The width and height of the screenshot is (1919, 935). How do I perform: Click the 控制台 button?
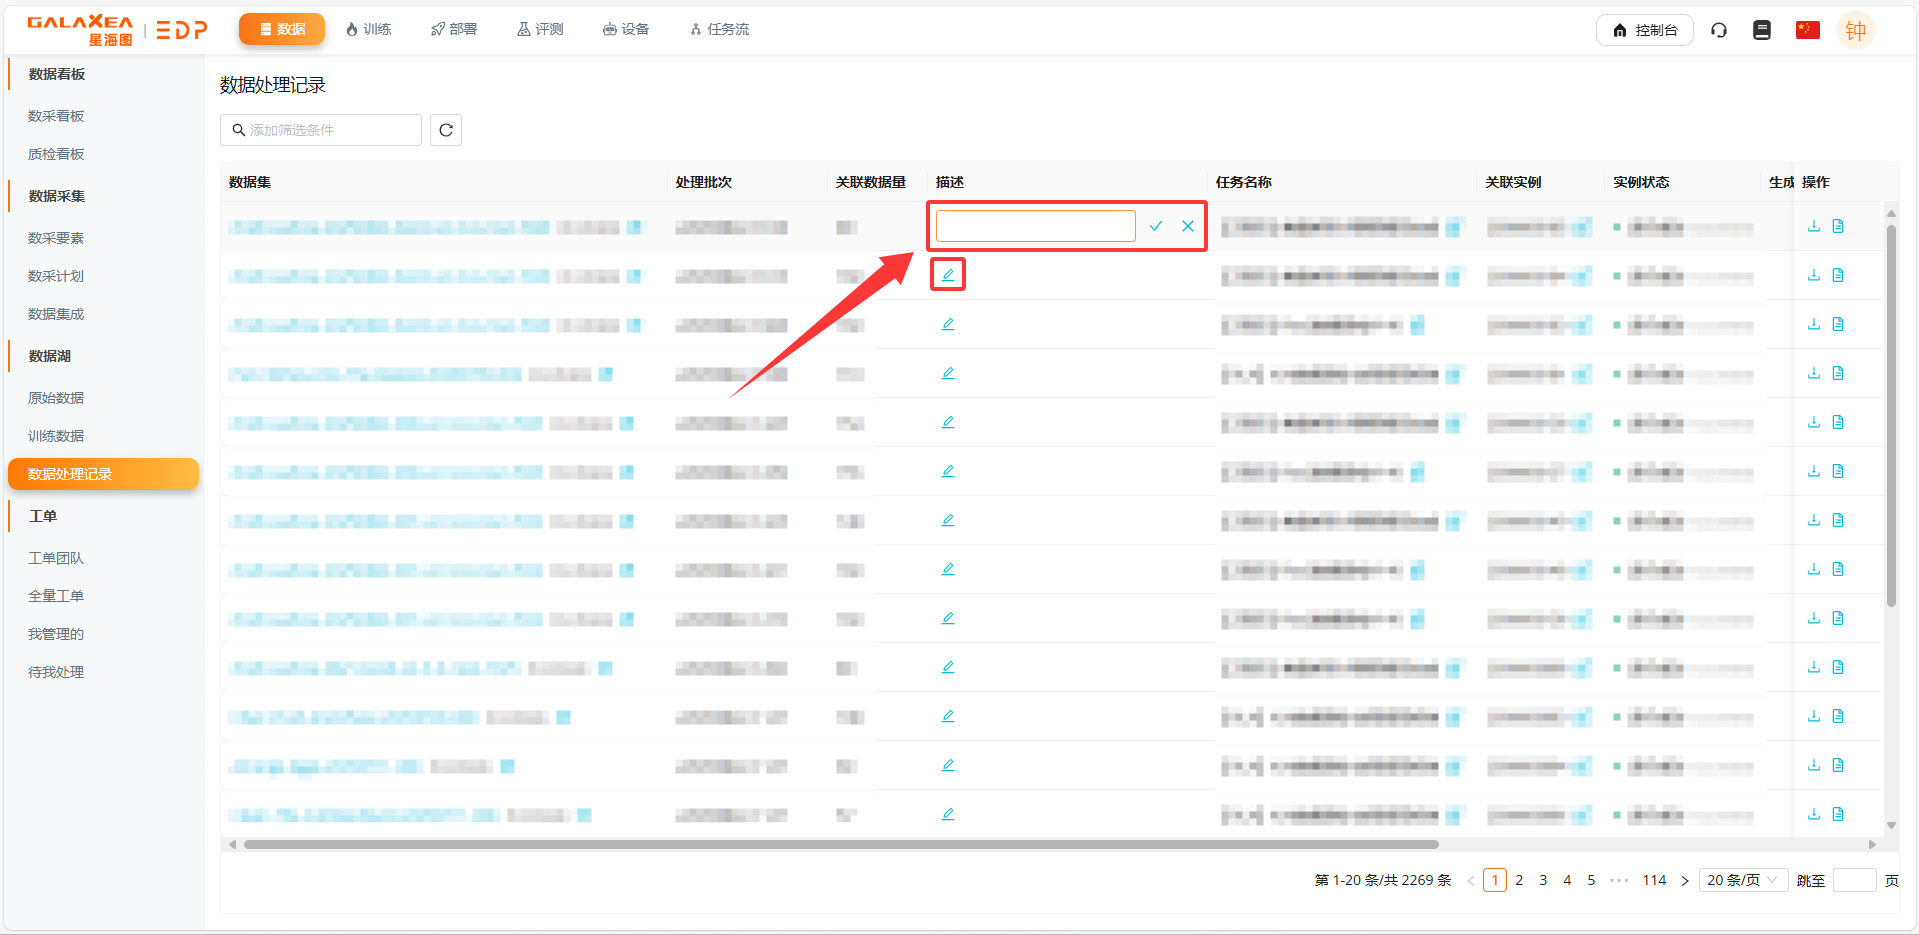[x=1645, y=30]
